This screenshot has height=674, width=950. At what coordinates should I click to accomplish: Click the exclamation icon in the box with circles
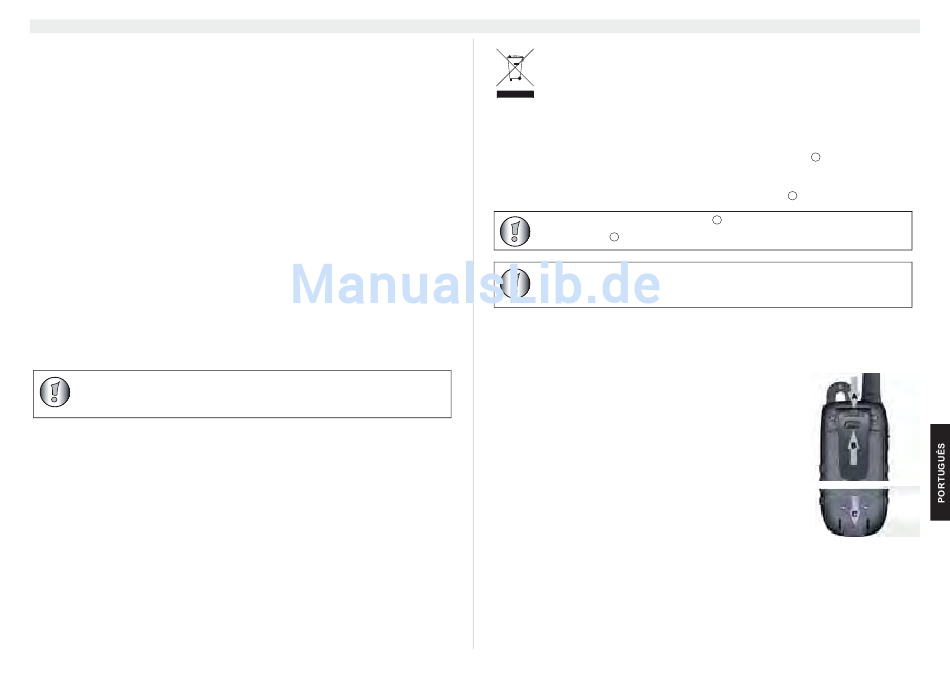click(x=515, y=231)
